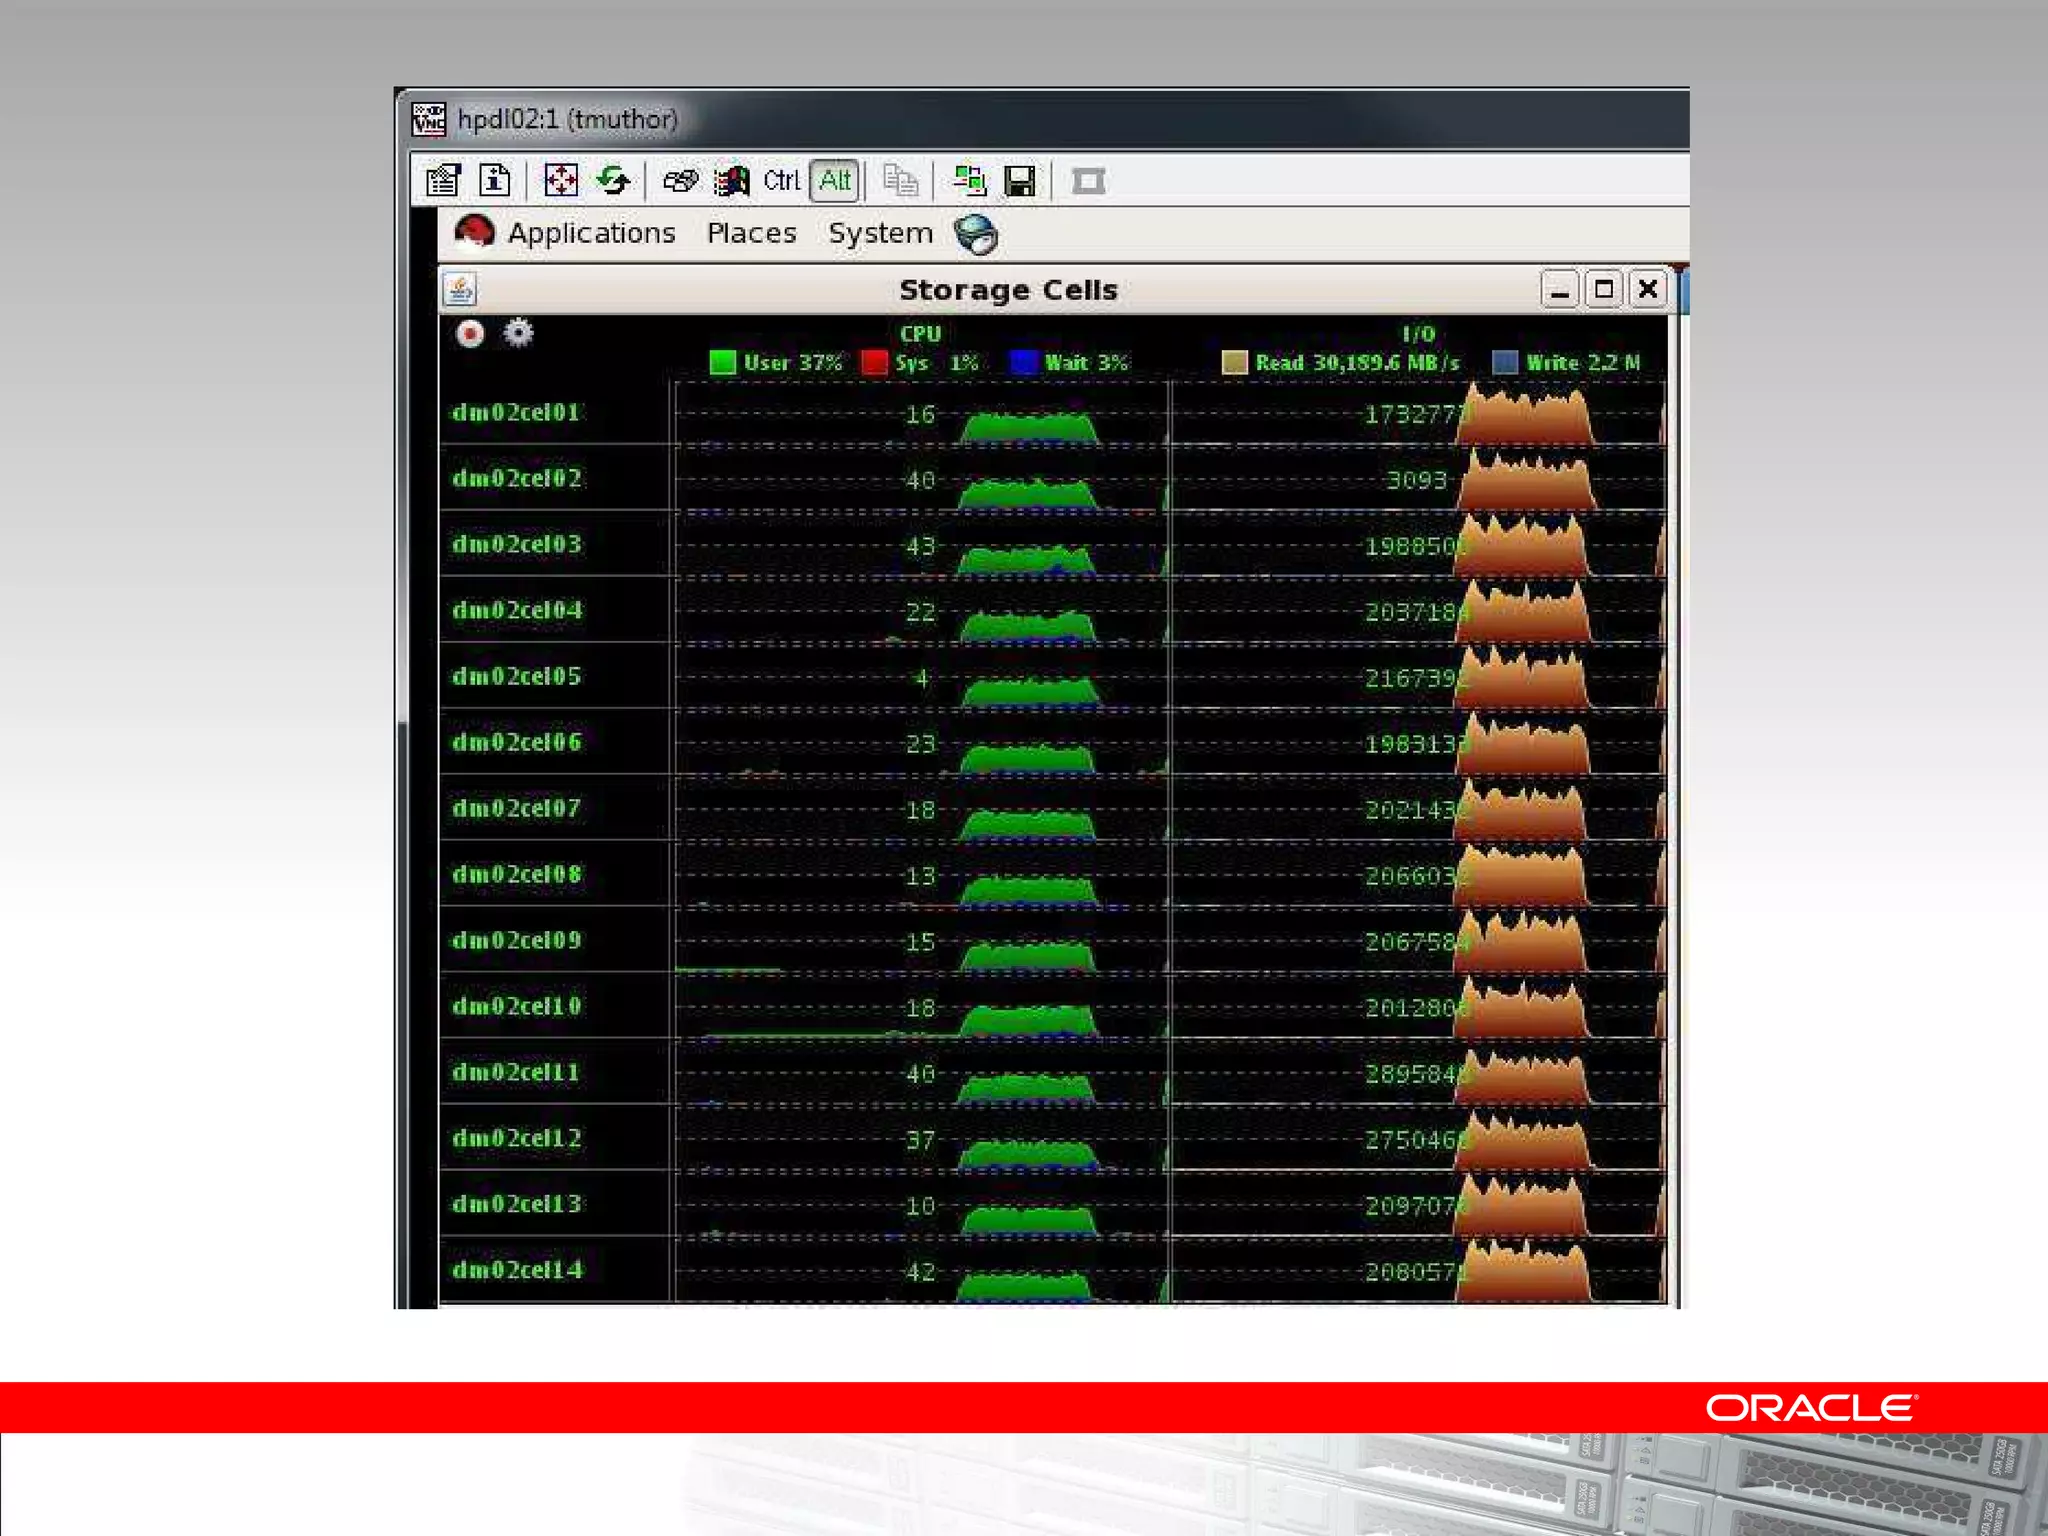This screenshot has width=2048, height=1536.
Task: Click the tan Read I/O legend swatch
Action: [x=1234, y=362]
